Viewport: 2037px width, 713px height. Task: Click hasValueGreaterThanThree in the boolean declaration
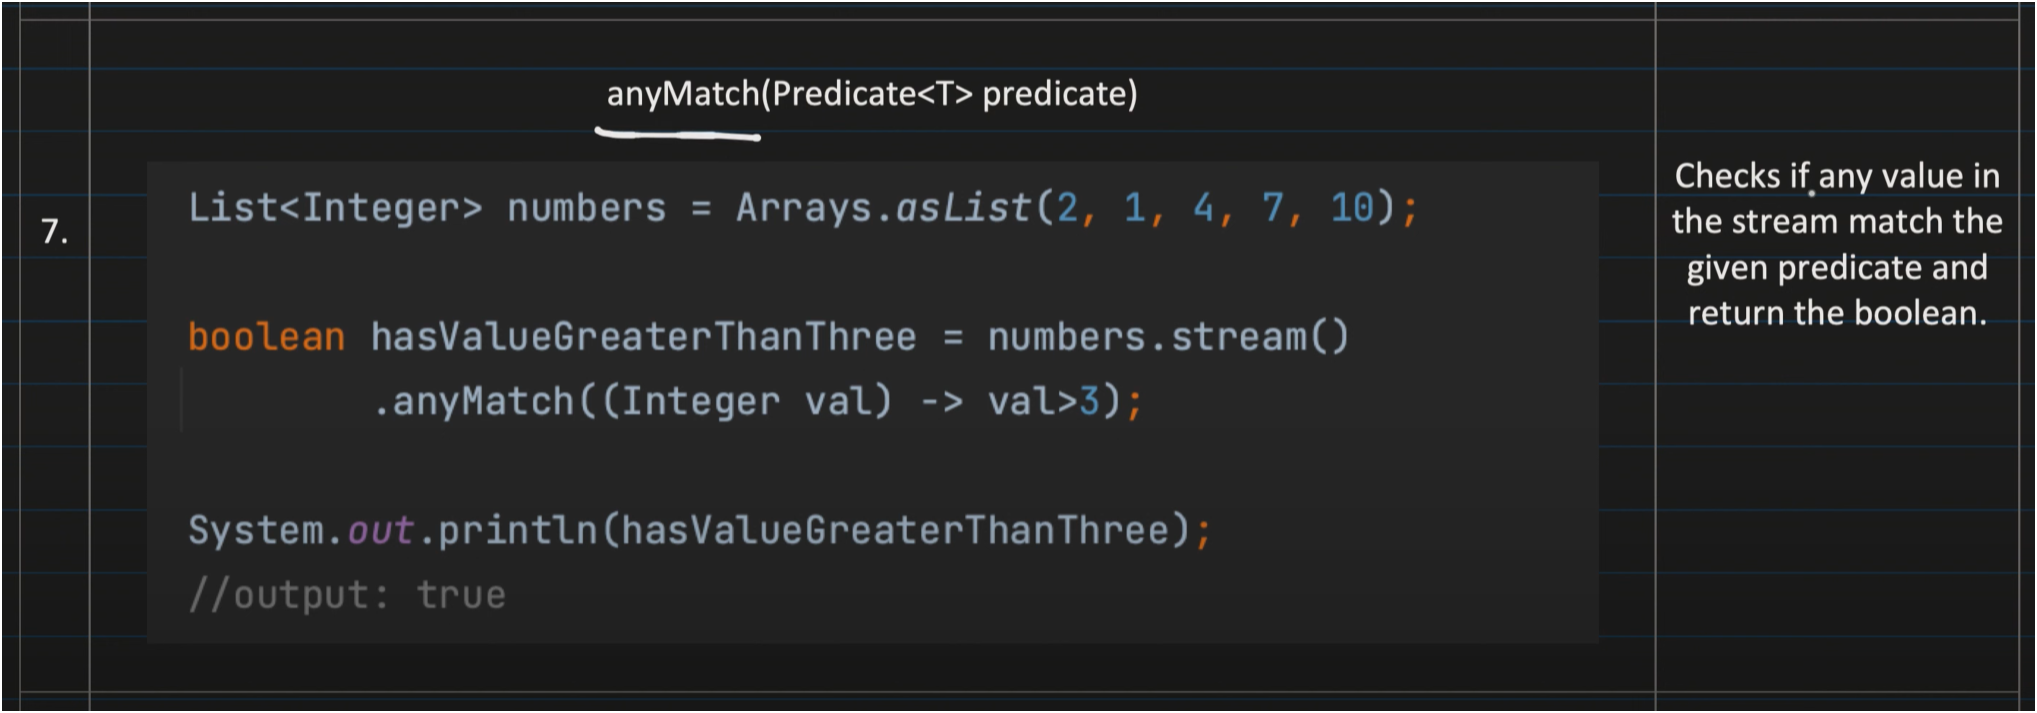click(643, 337)
